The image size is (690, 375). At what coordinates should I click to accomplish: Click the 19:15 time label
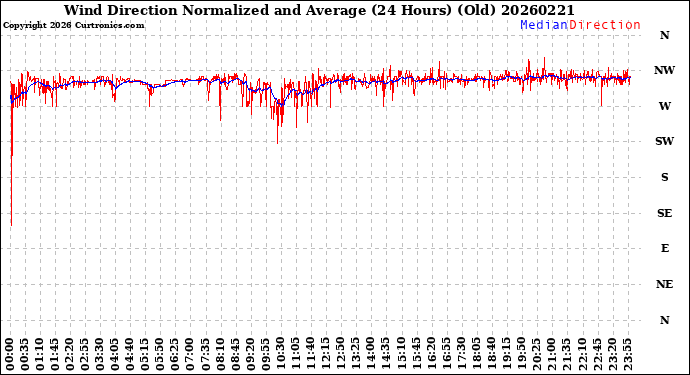tap(506, 354)
